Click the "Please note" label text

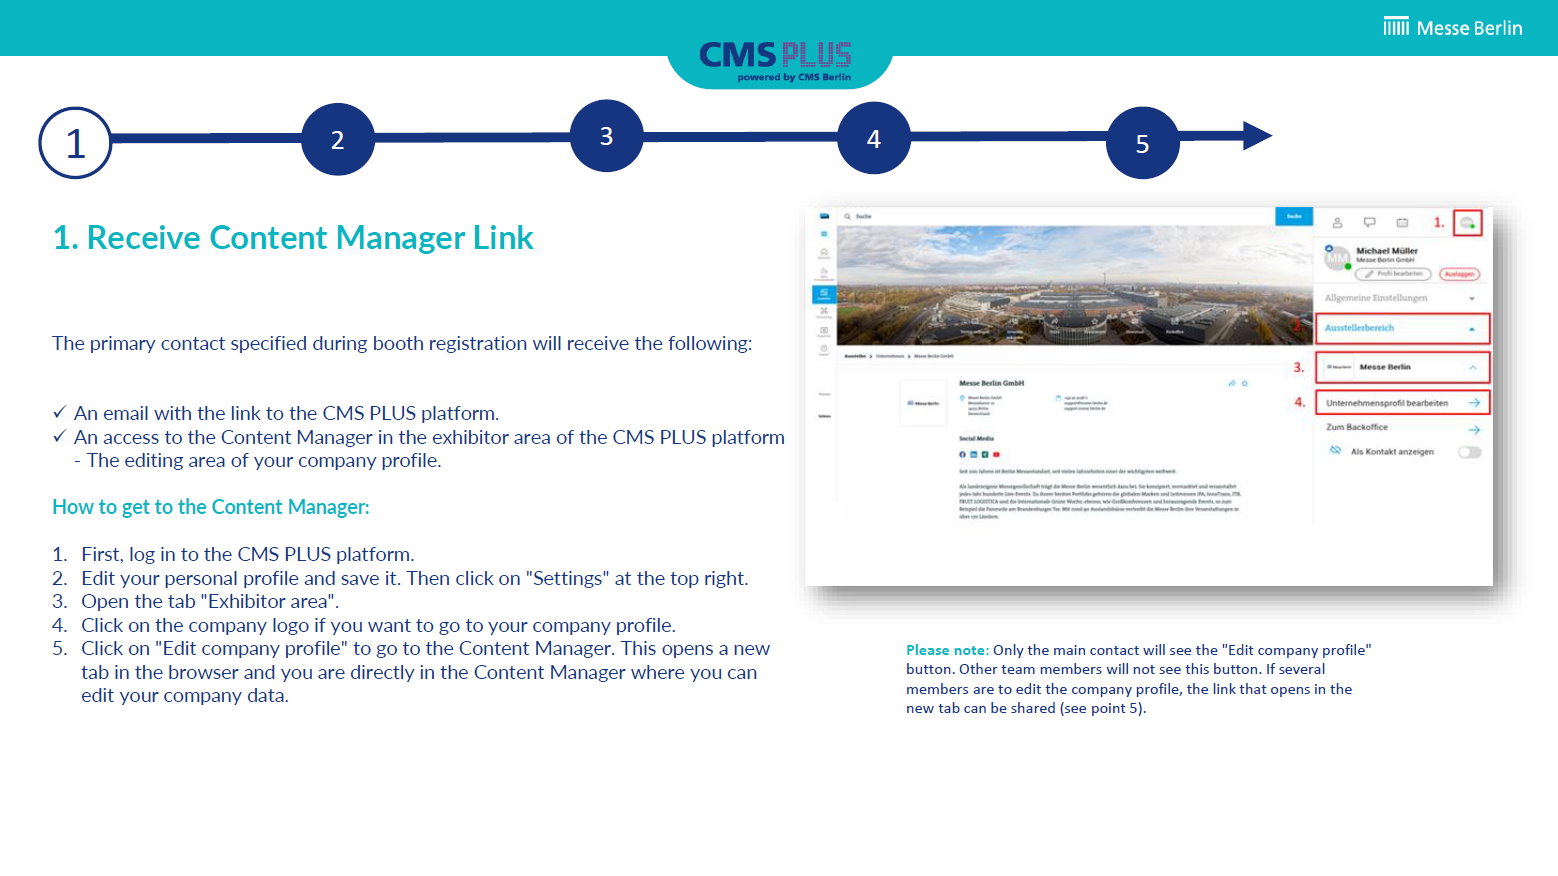point(947,650)
